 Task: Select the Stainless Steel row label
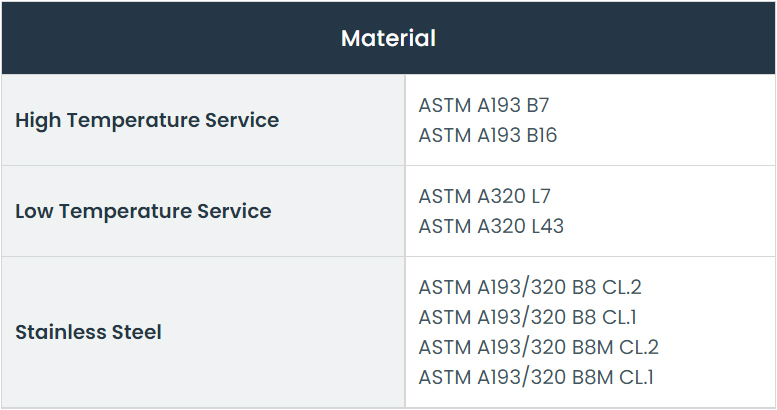click(x=88, y=332)
